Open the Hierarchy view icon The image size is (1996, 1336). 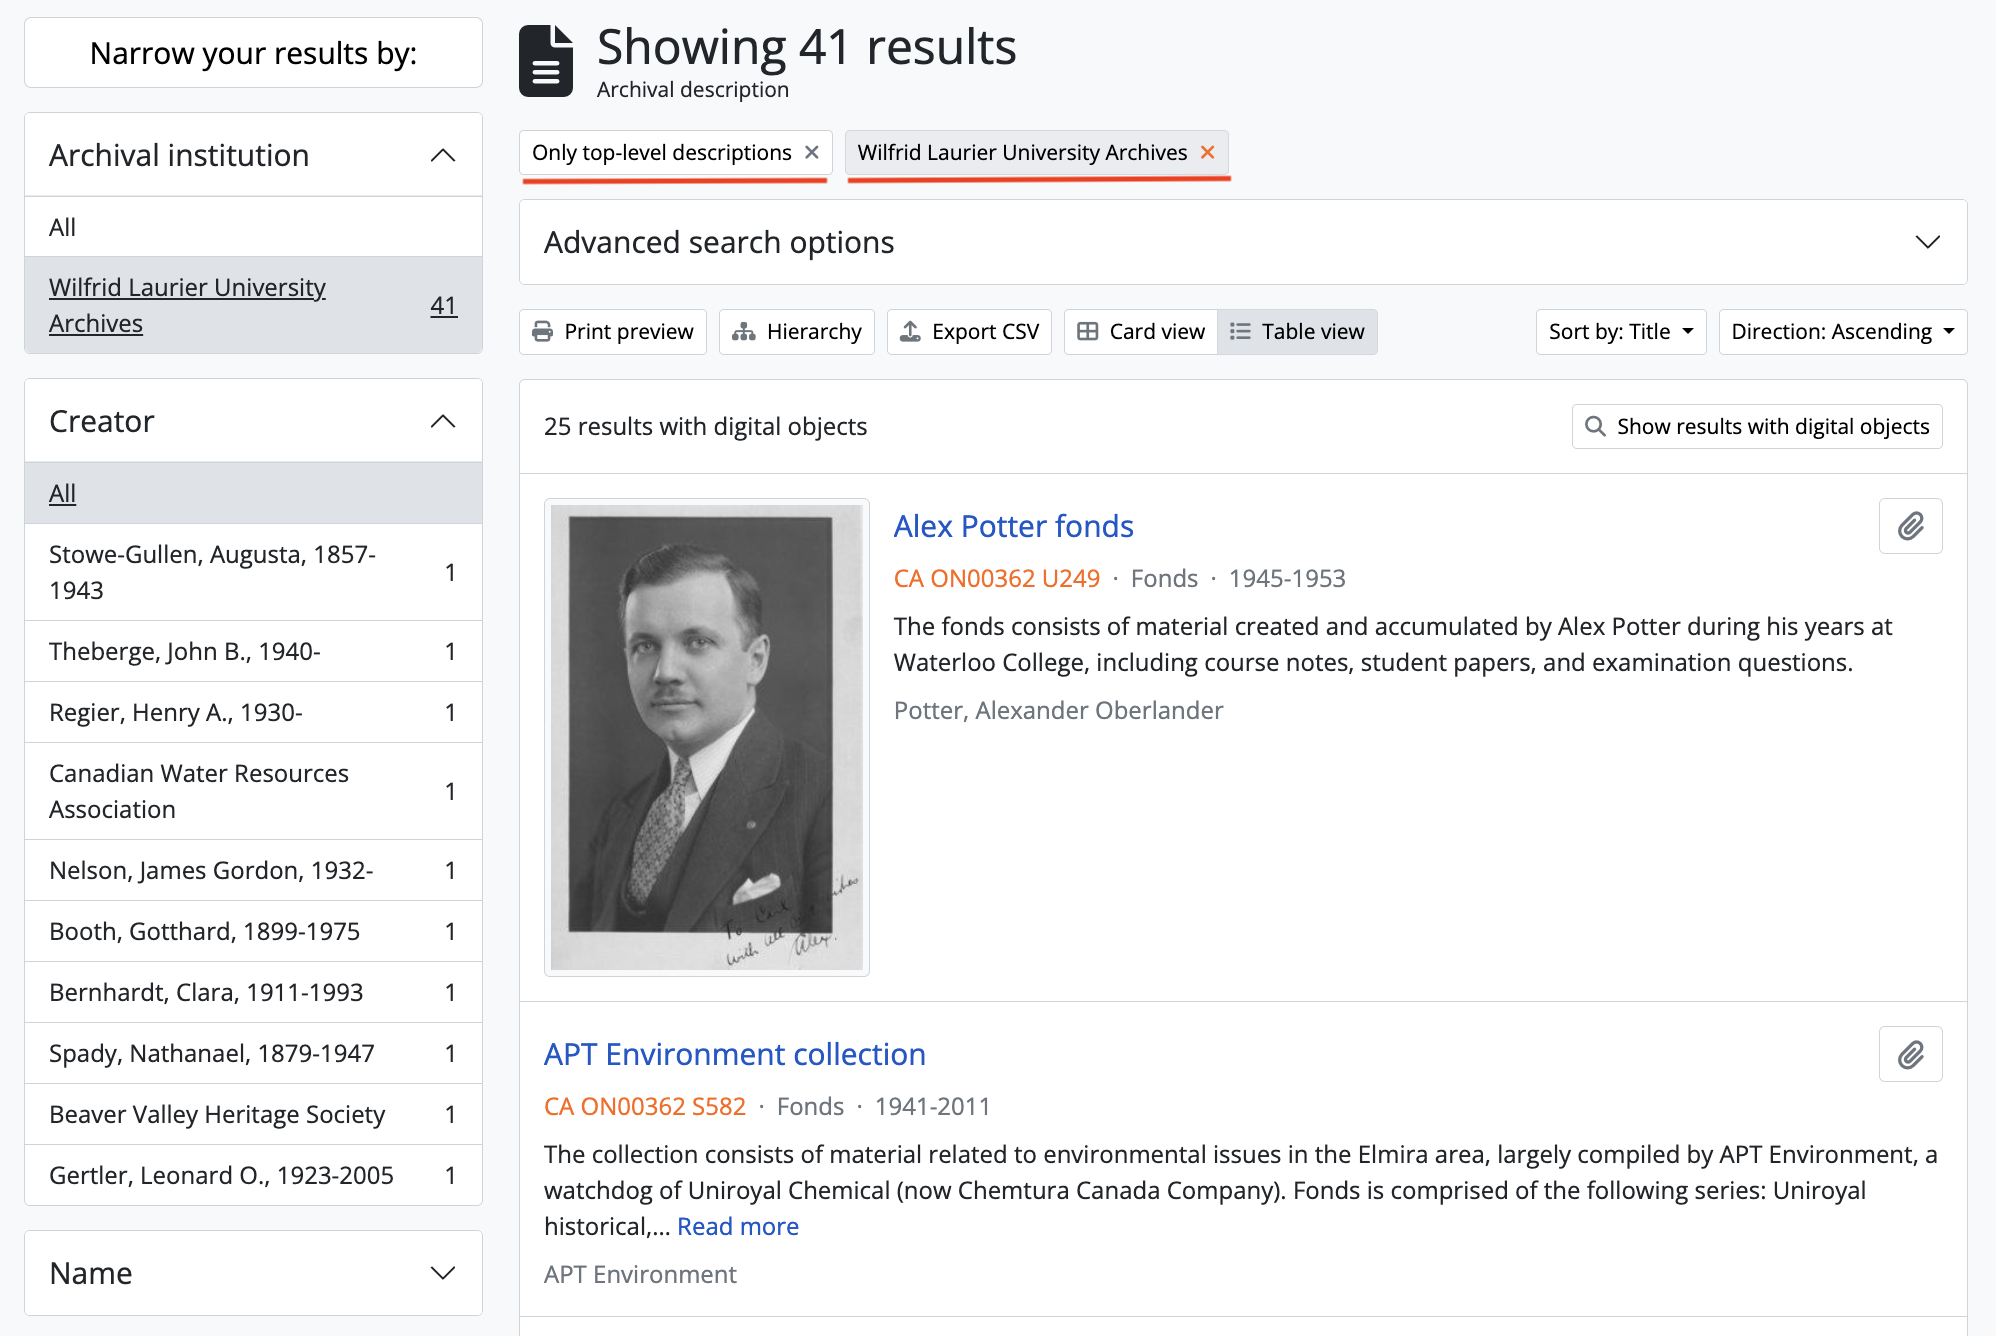point(744,331)
